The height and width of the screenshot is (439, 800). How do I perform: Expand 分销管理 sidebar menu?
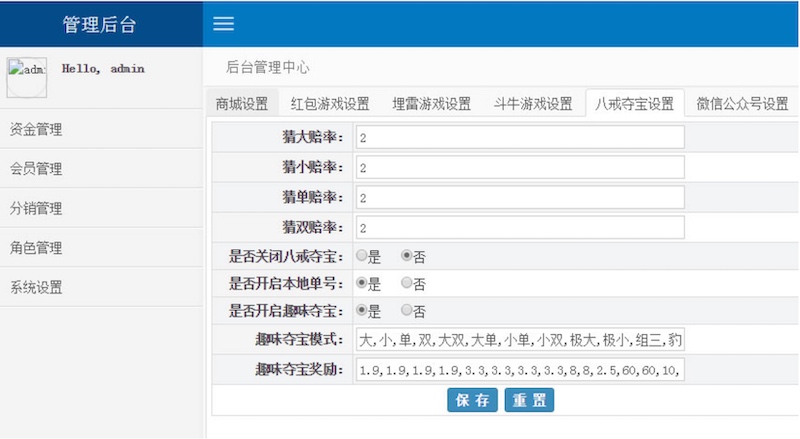(36, 208)
